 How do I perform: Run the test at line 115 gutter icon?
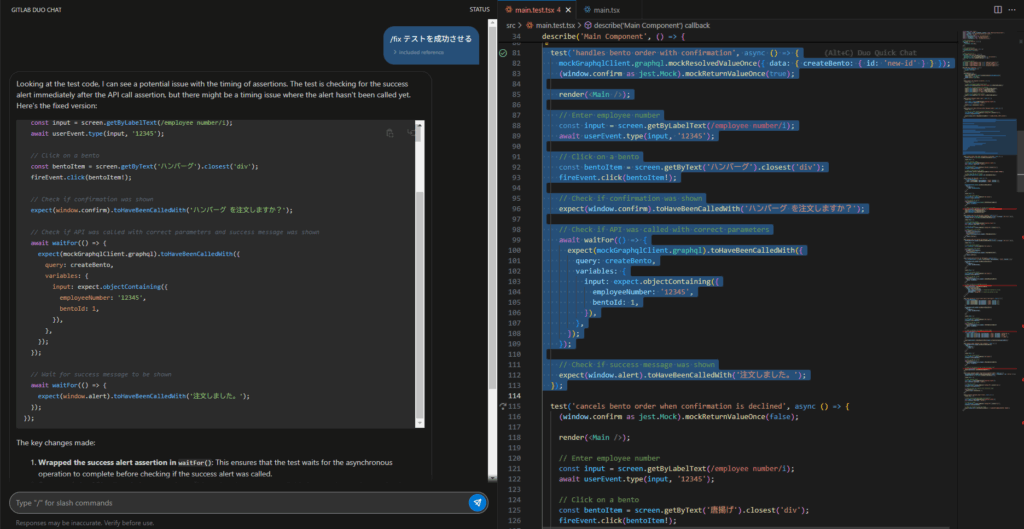[503, 406]
